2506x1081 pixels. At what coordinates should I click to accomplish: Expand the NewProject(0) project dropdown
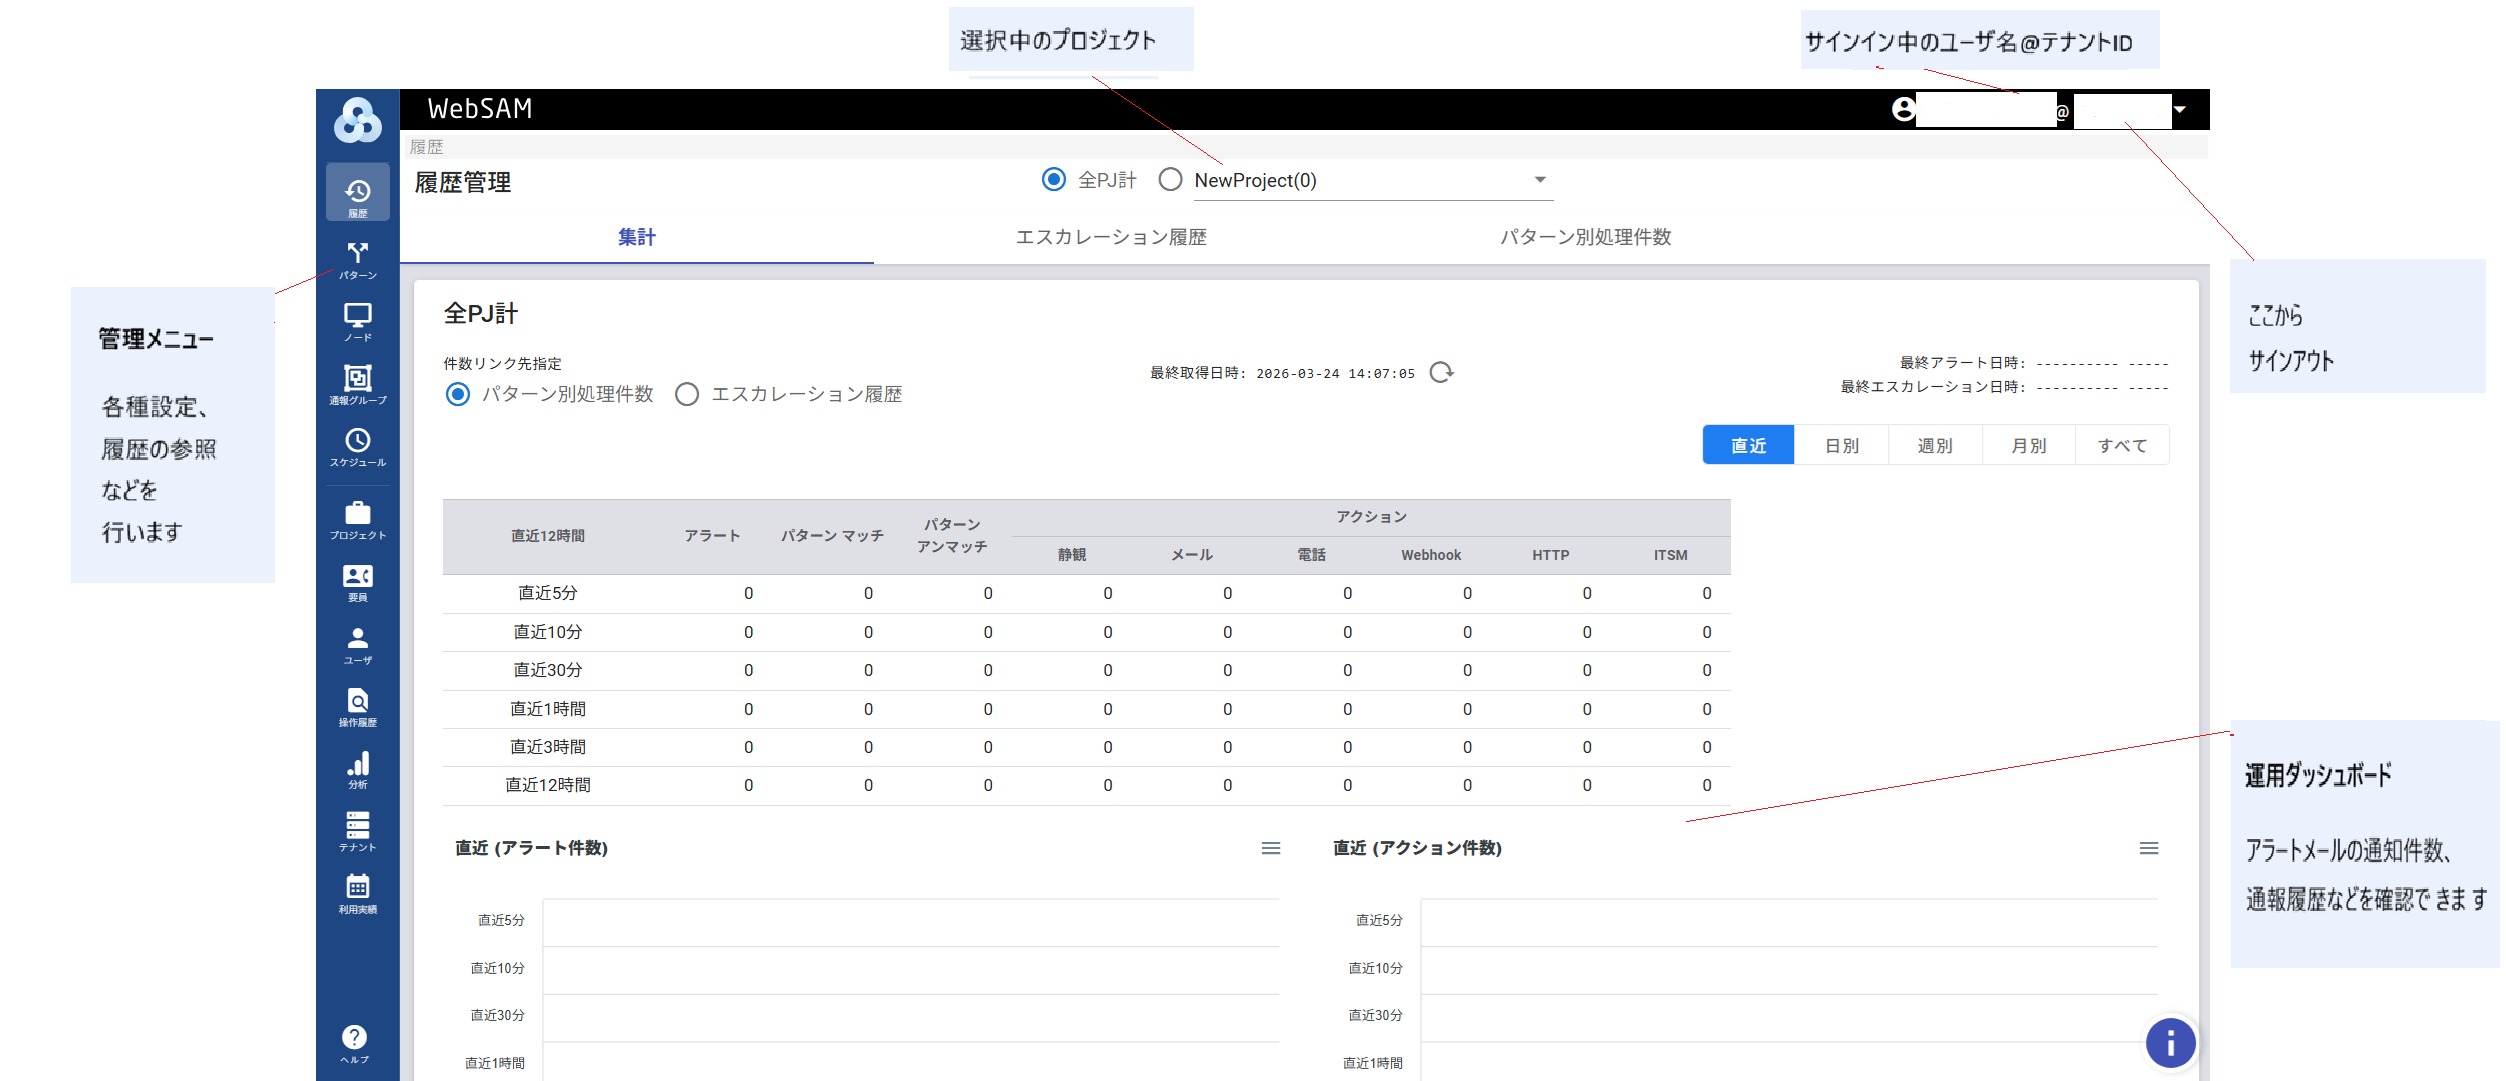click(x=1540, y=180)
